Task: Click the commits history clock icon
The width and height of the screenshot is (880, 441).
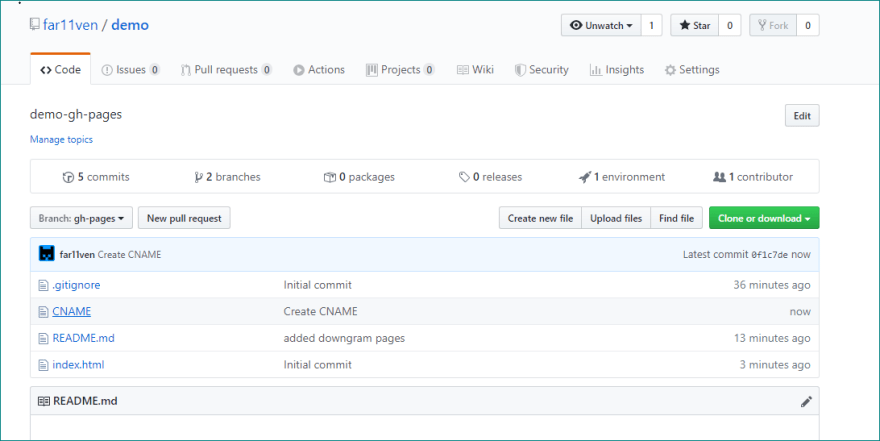Action: 68,177
